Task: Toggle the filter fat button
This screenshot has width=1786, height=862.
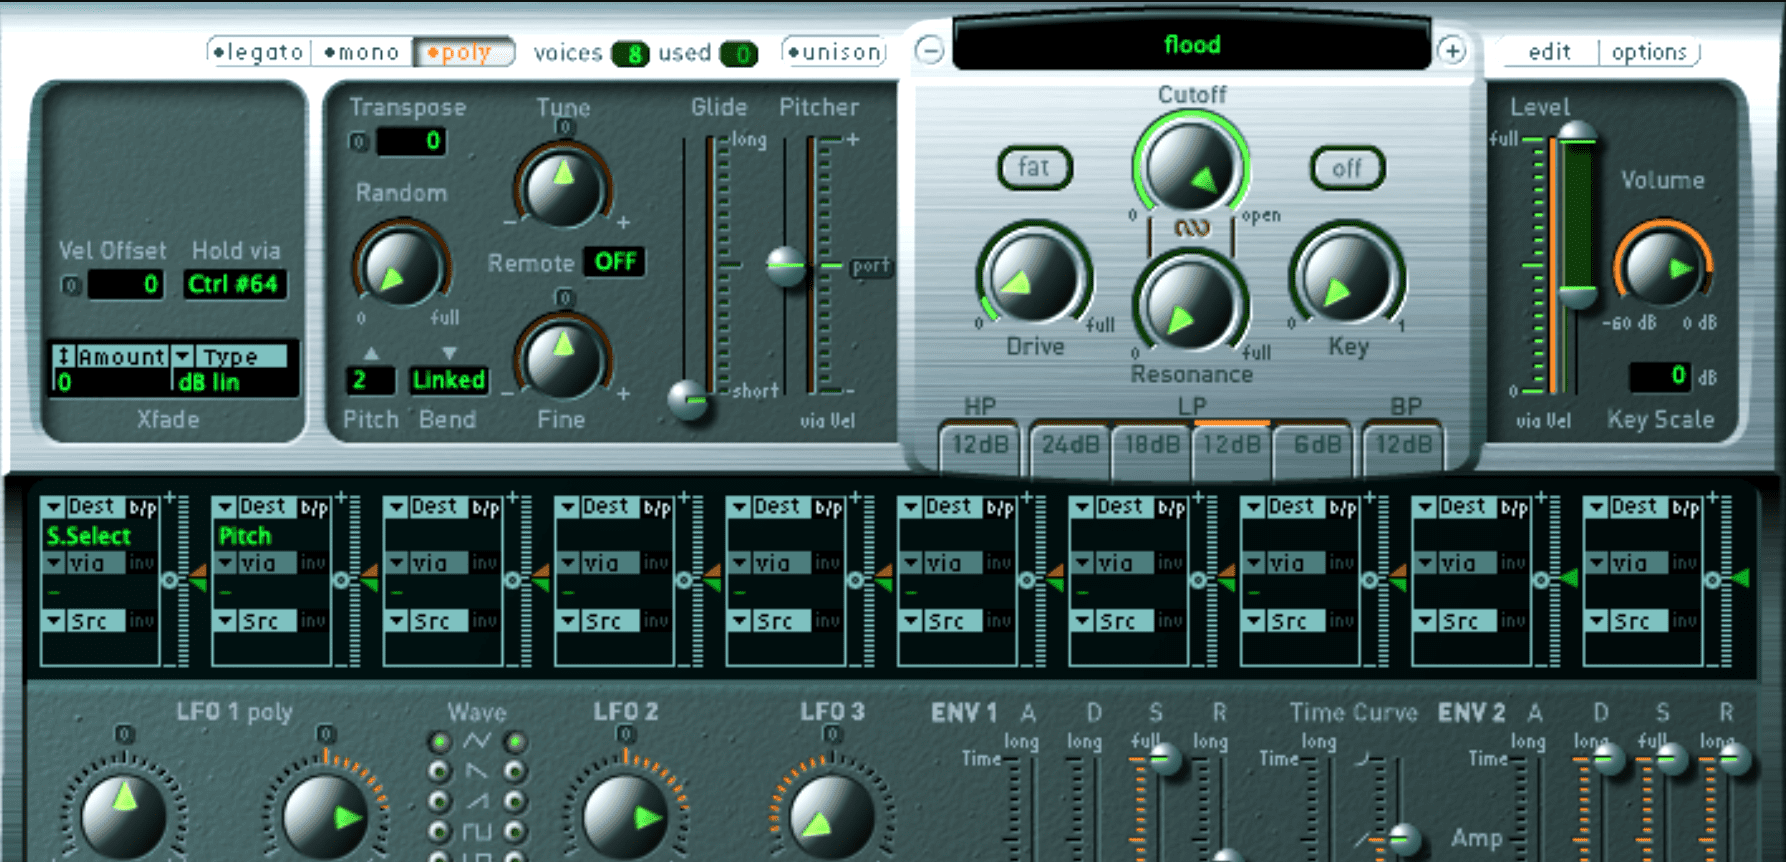Action: 1035,167
